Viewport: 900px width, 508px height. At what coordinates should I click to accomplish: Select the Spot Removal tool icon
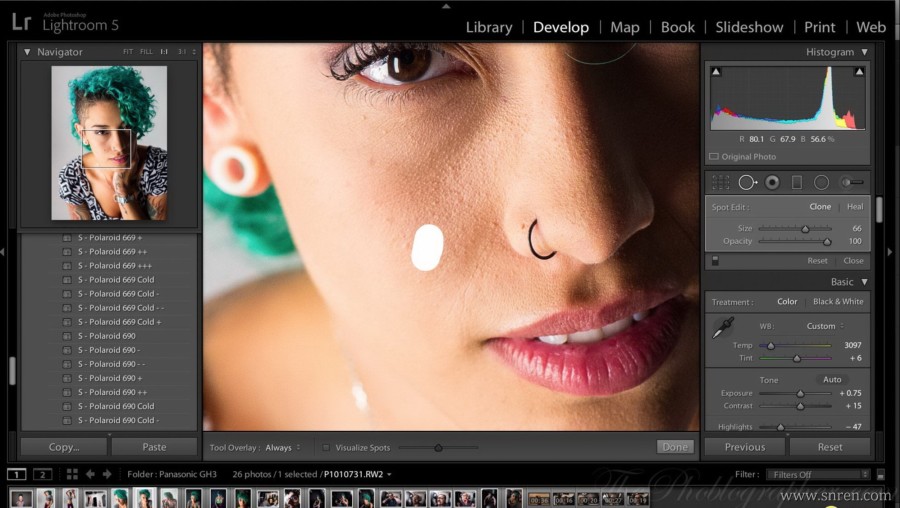click(x=747, y=183)
